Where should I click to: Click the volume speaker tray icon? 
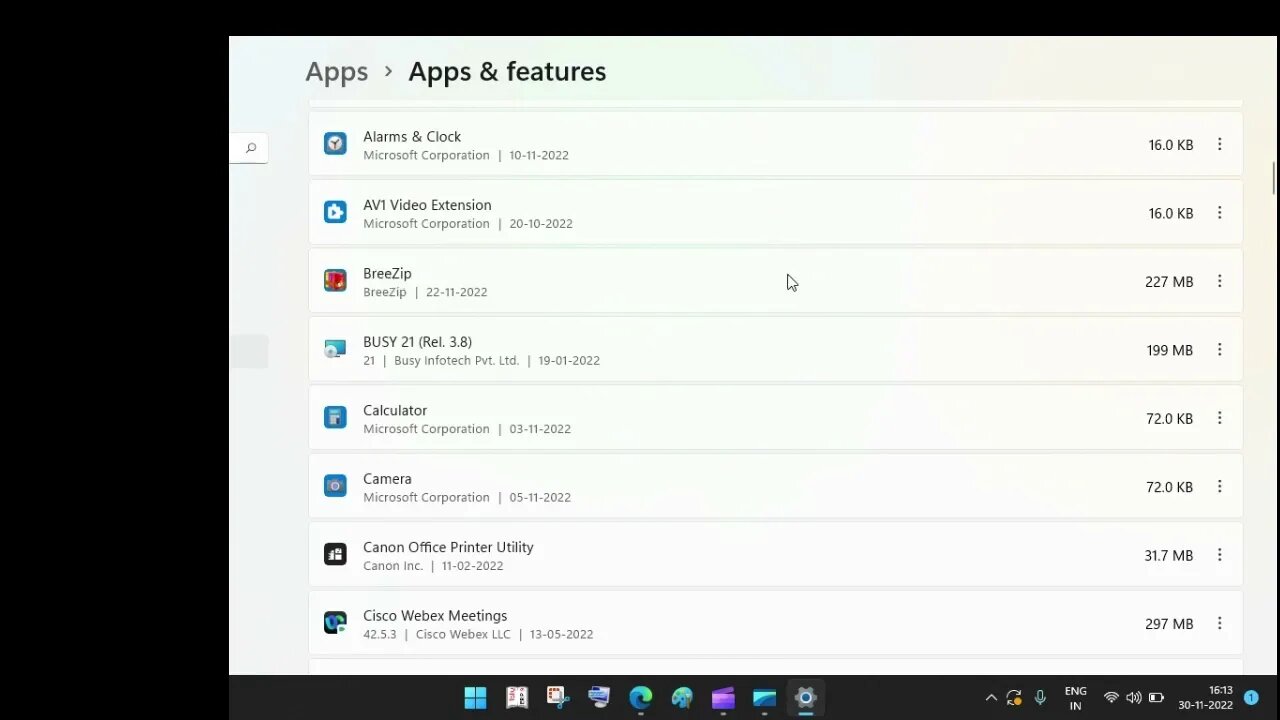point(1133,698)
